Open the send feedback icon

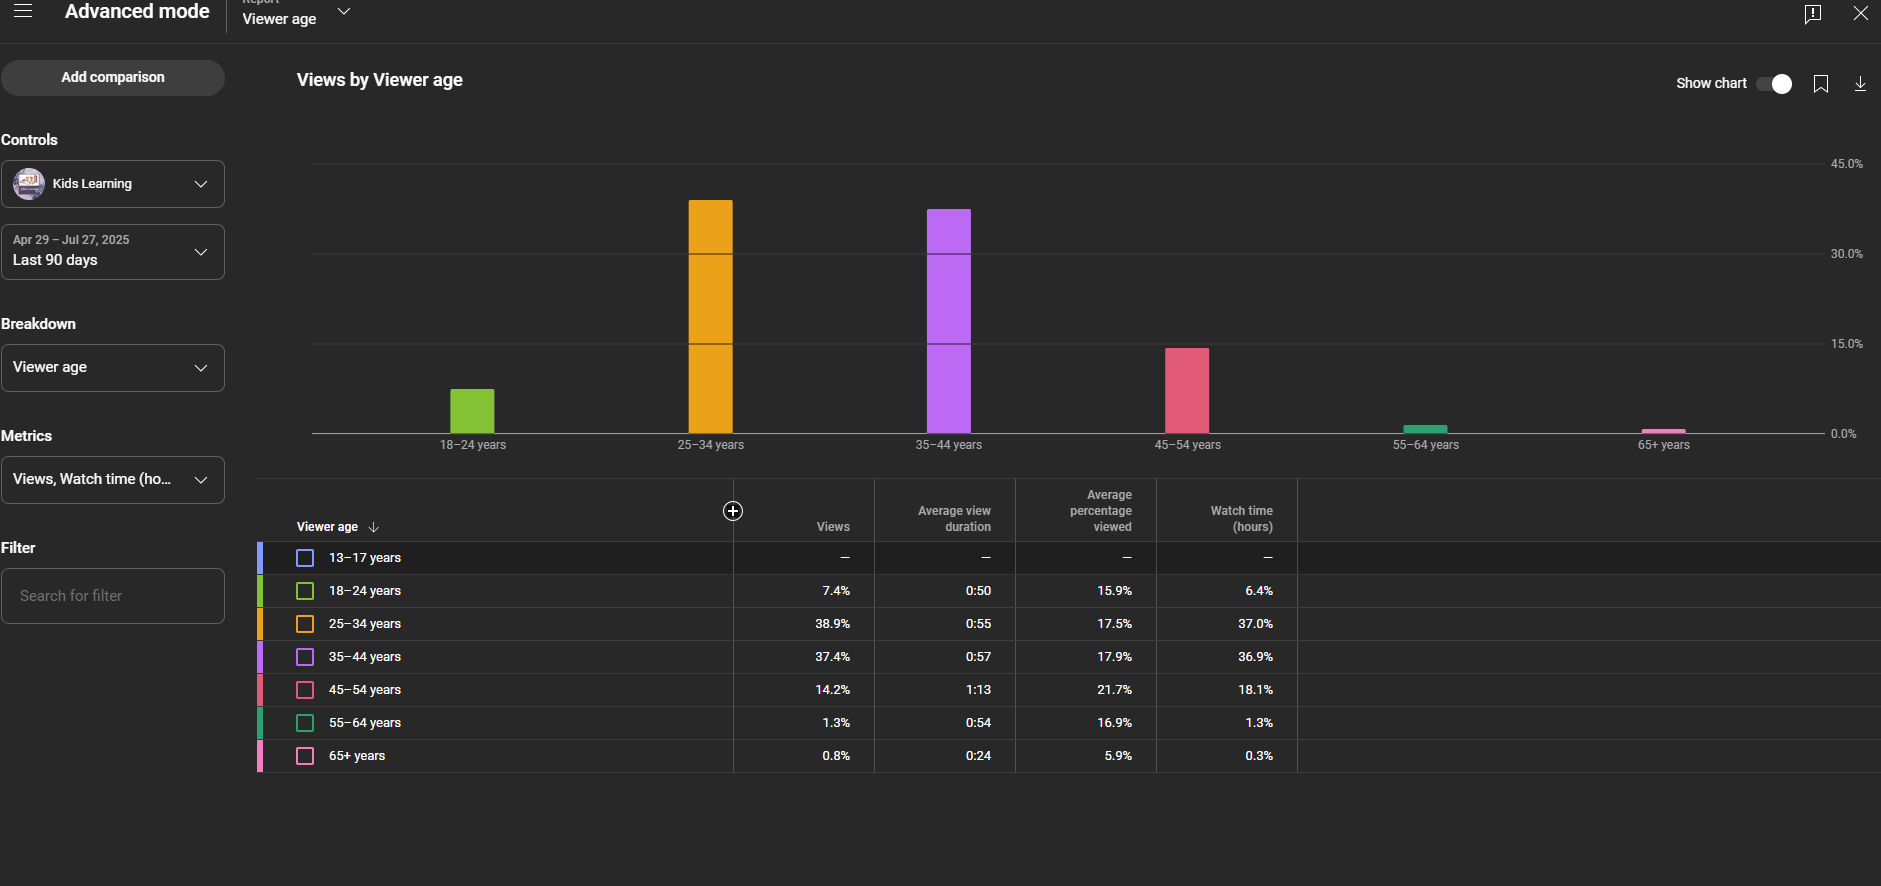pos(1812,14)
